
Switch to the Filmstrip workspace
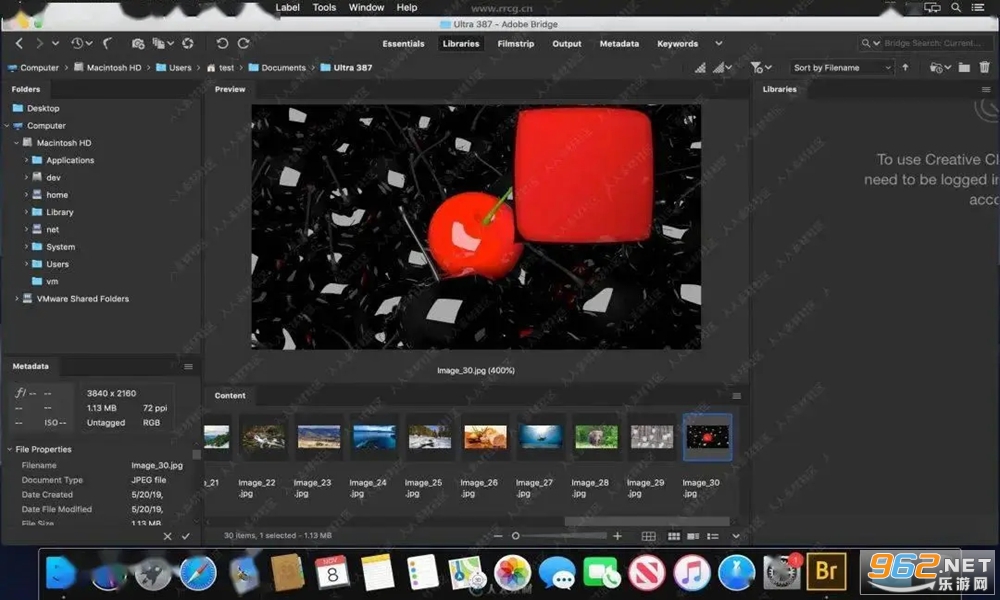(x=515, y=43)
